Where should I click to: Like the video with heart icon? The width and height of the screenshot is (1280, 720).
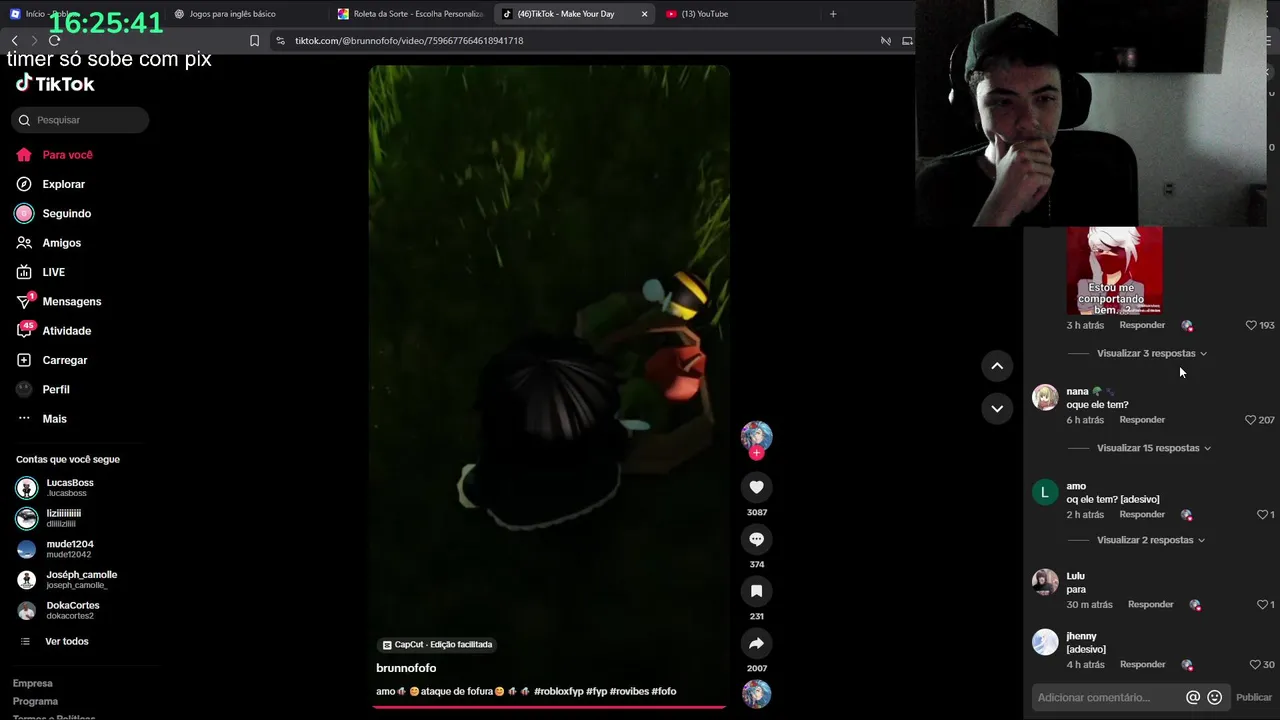pos(756,487)
